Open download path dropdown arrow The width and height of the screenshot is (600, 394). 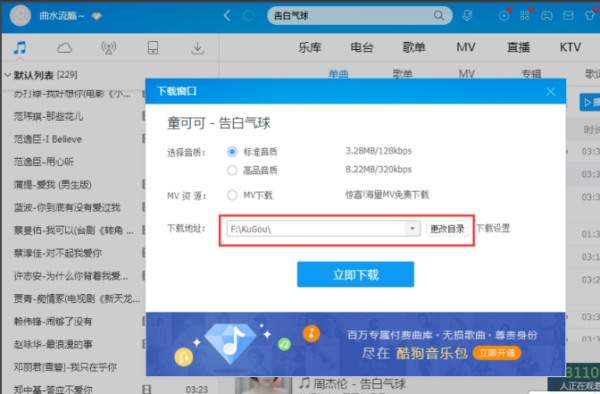pos(412,229)
